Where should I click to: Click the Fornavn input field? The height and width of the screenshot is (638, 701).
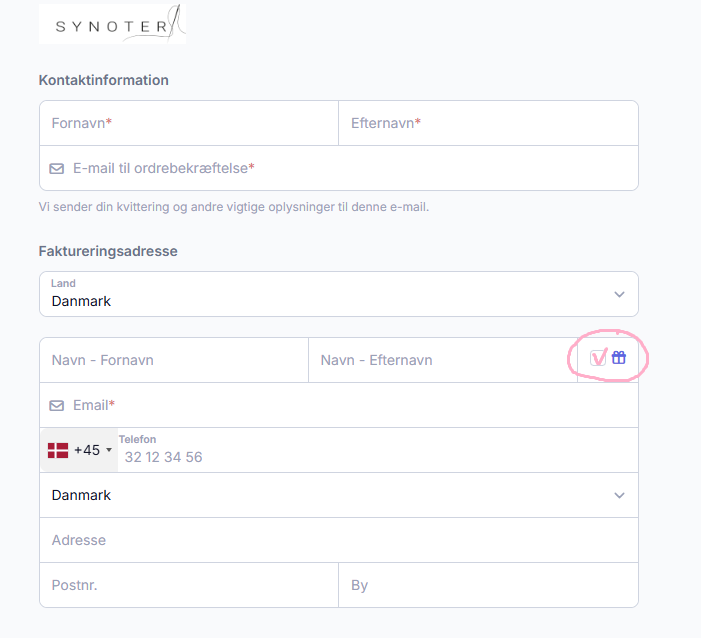coord(189,123)
